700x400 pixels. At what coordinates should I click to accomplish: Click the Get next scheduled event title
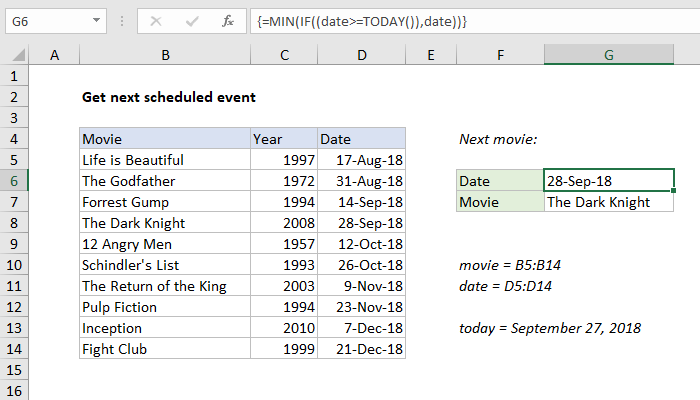pyautogui.click(x=168, y=97)
